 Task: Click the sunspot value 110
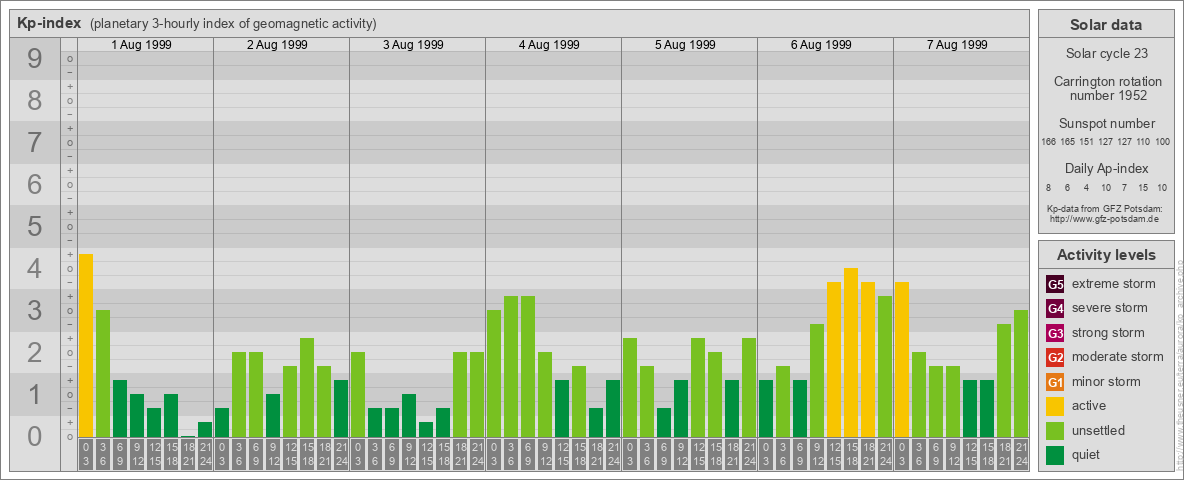click(x=1143, y=142)
